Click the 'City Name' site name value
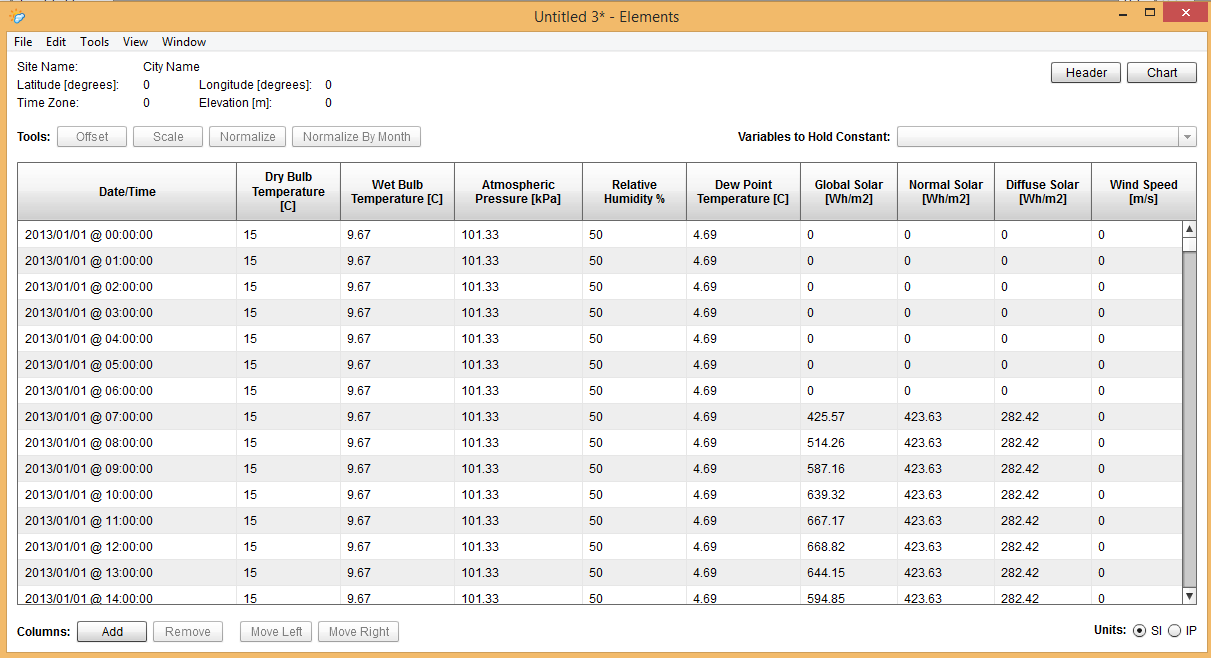The height and width of the screenshot is (658, 1211). click(x=171, y=67)
